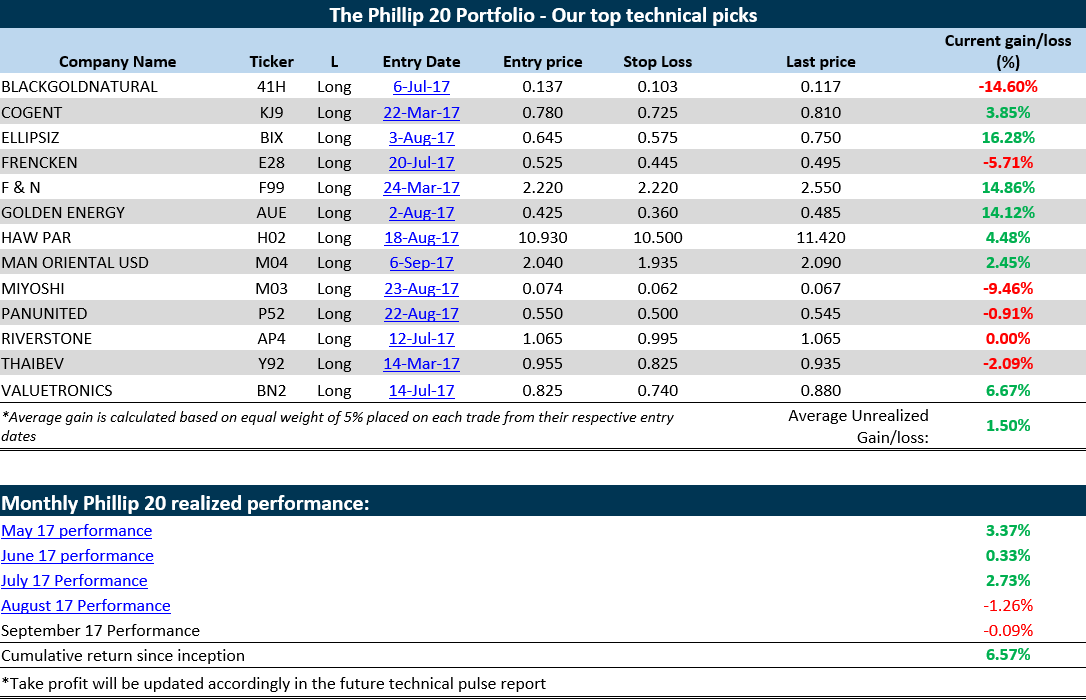Screen dimensions: 1086x700
Task: Open the June 17 performance link
Action: (78, 556)
